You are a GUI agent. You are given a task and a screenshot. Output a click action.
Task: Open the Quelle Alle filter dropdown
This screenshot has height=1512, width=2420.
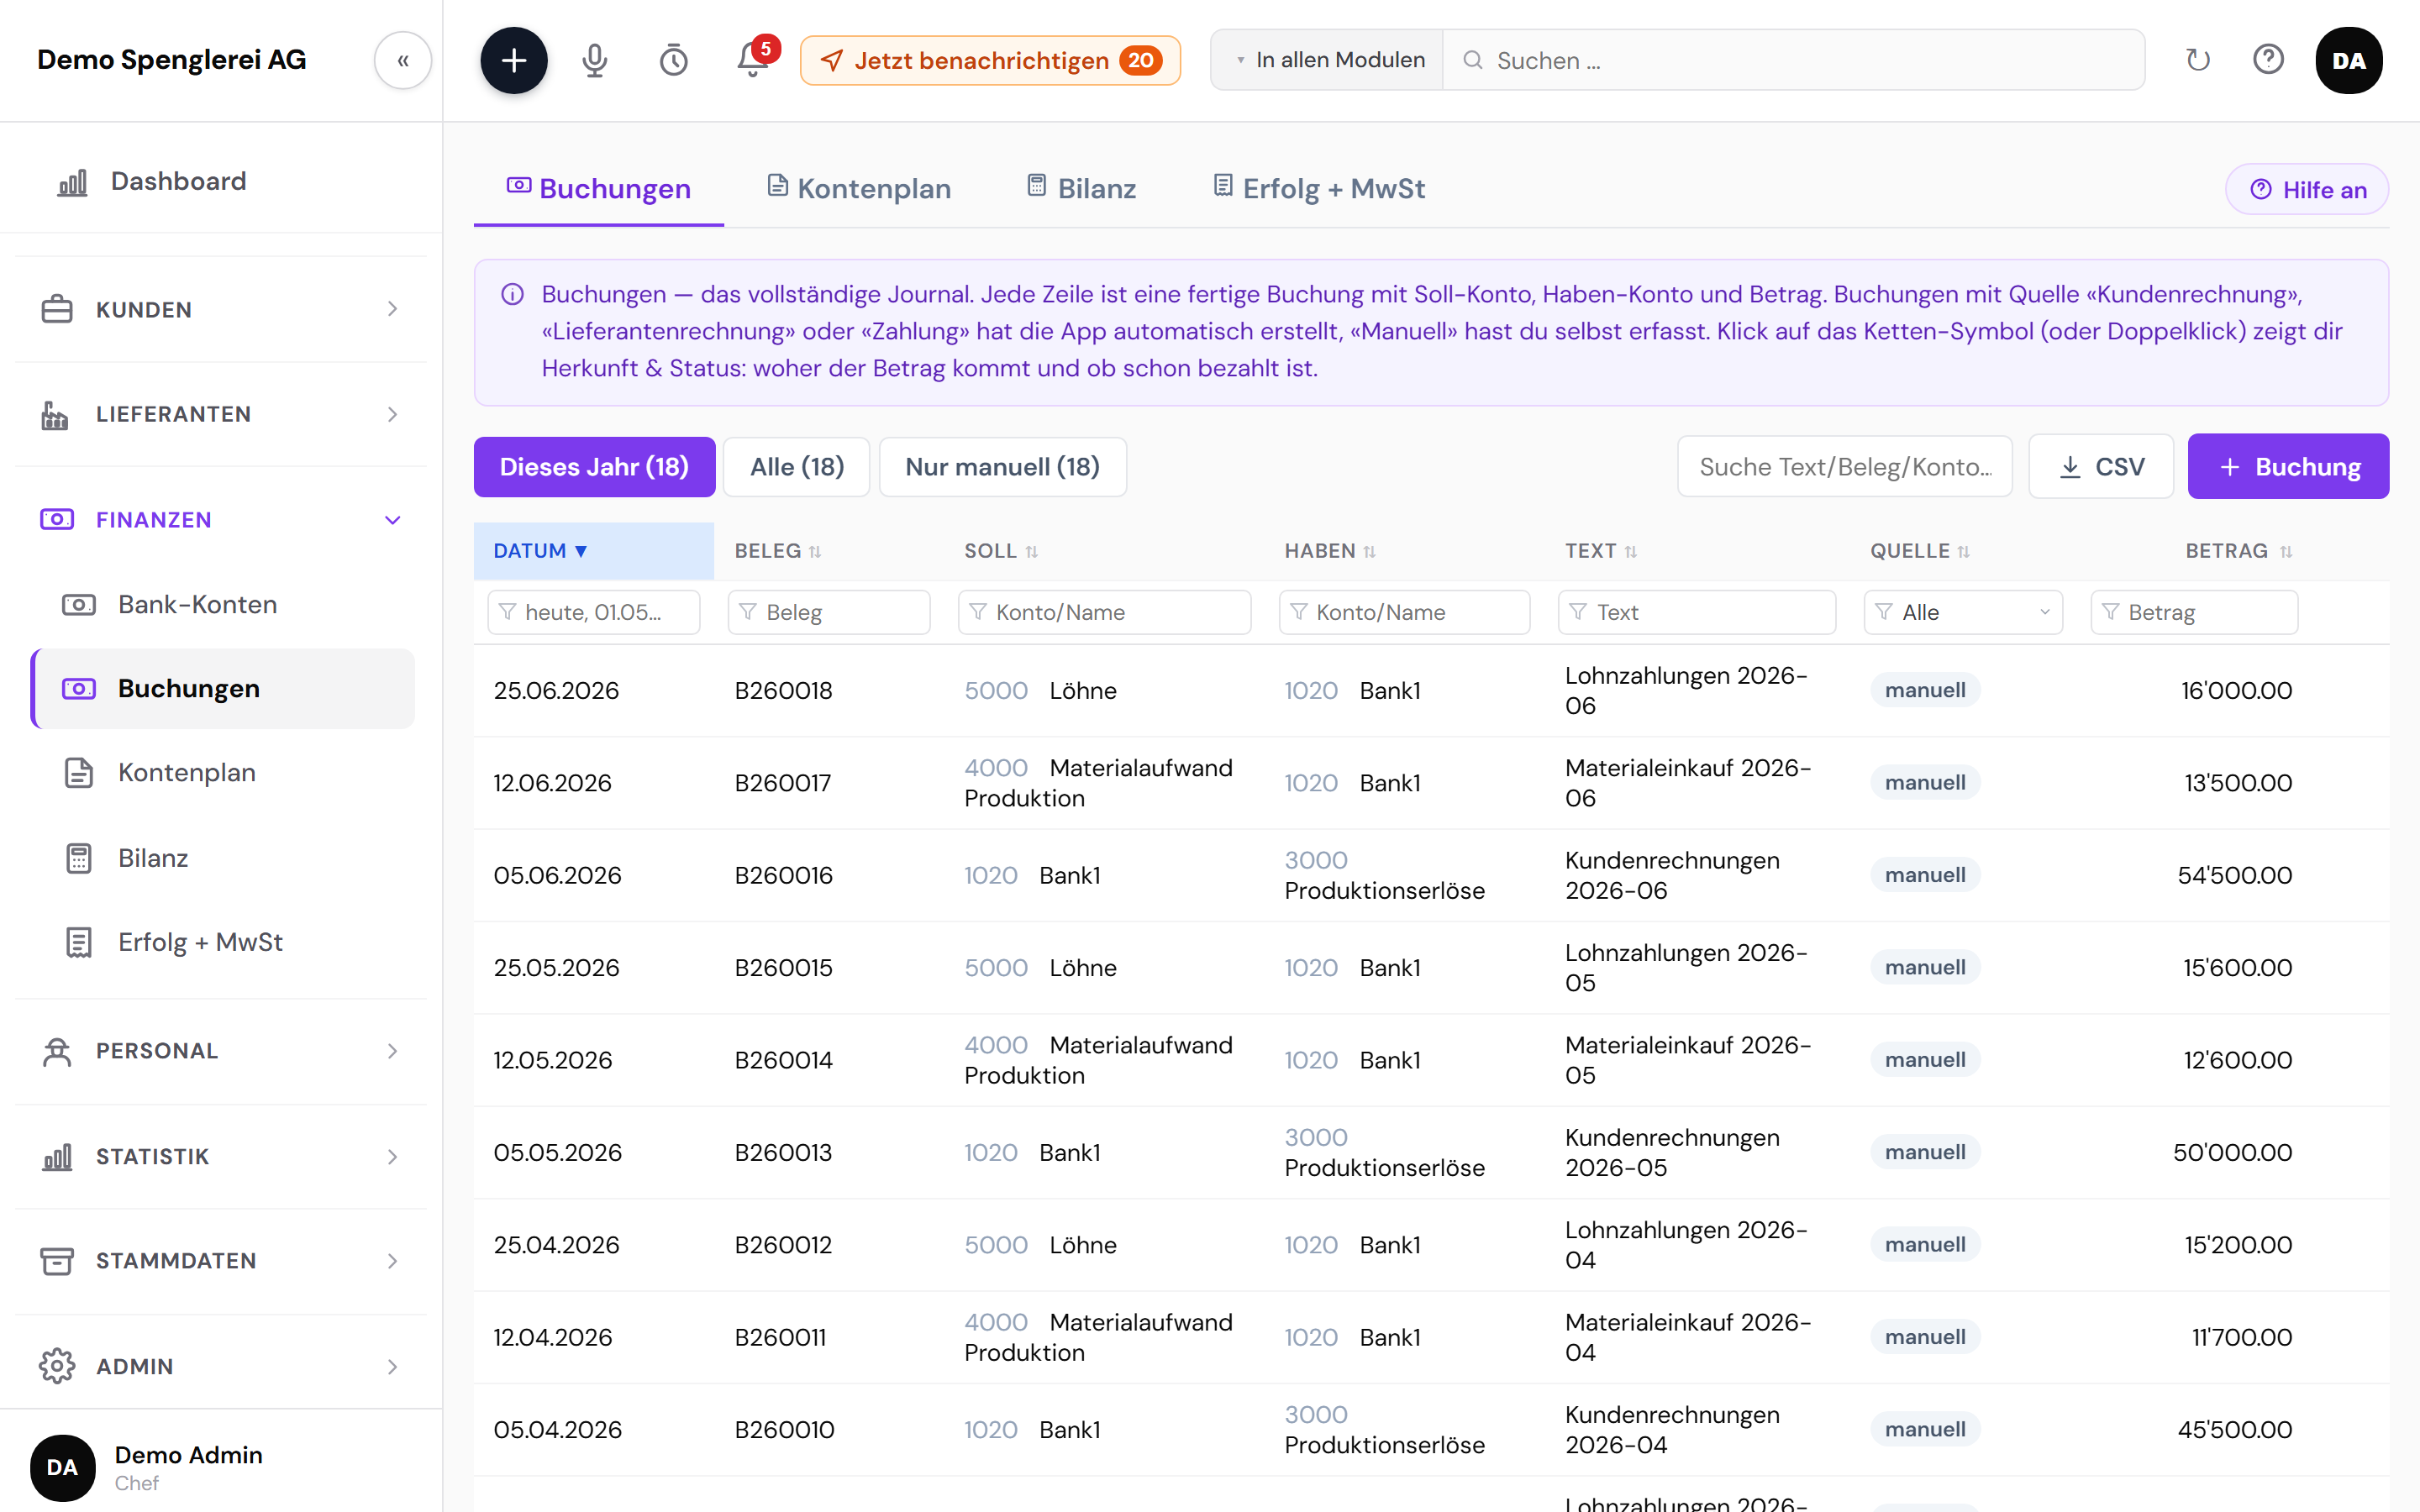click(1963, 612)
